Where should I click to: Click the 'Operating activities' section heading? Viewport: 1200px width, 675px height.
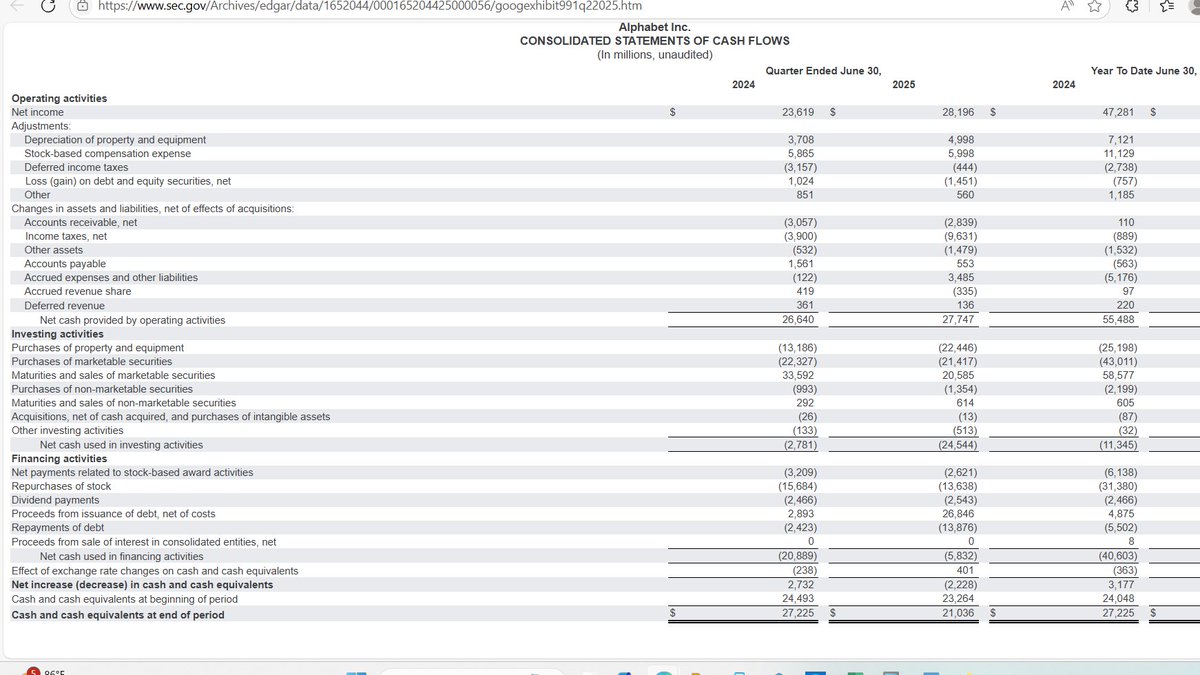(x=59, y=98)
